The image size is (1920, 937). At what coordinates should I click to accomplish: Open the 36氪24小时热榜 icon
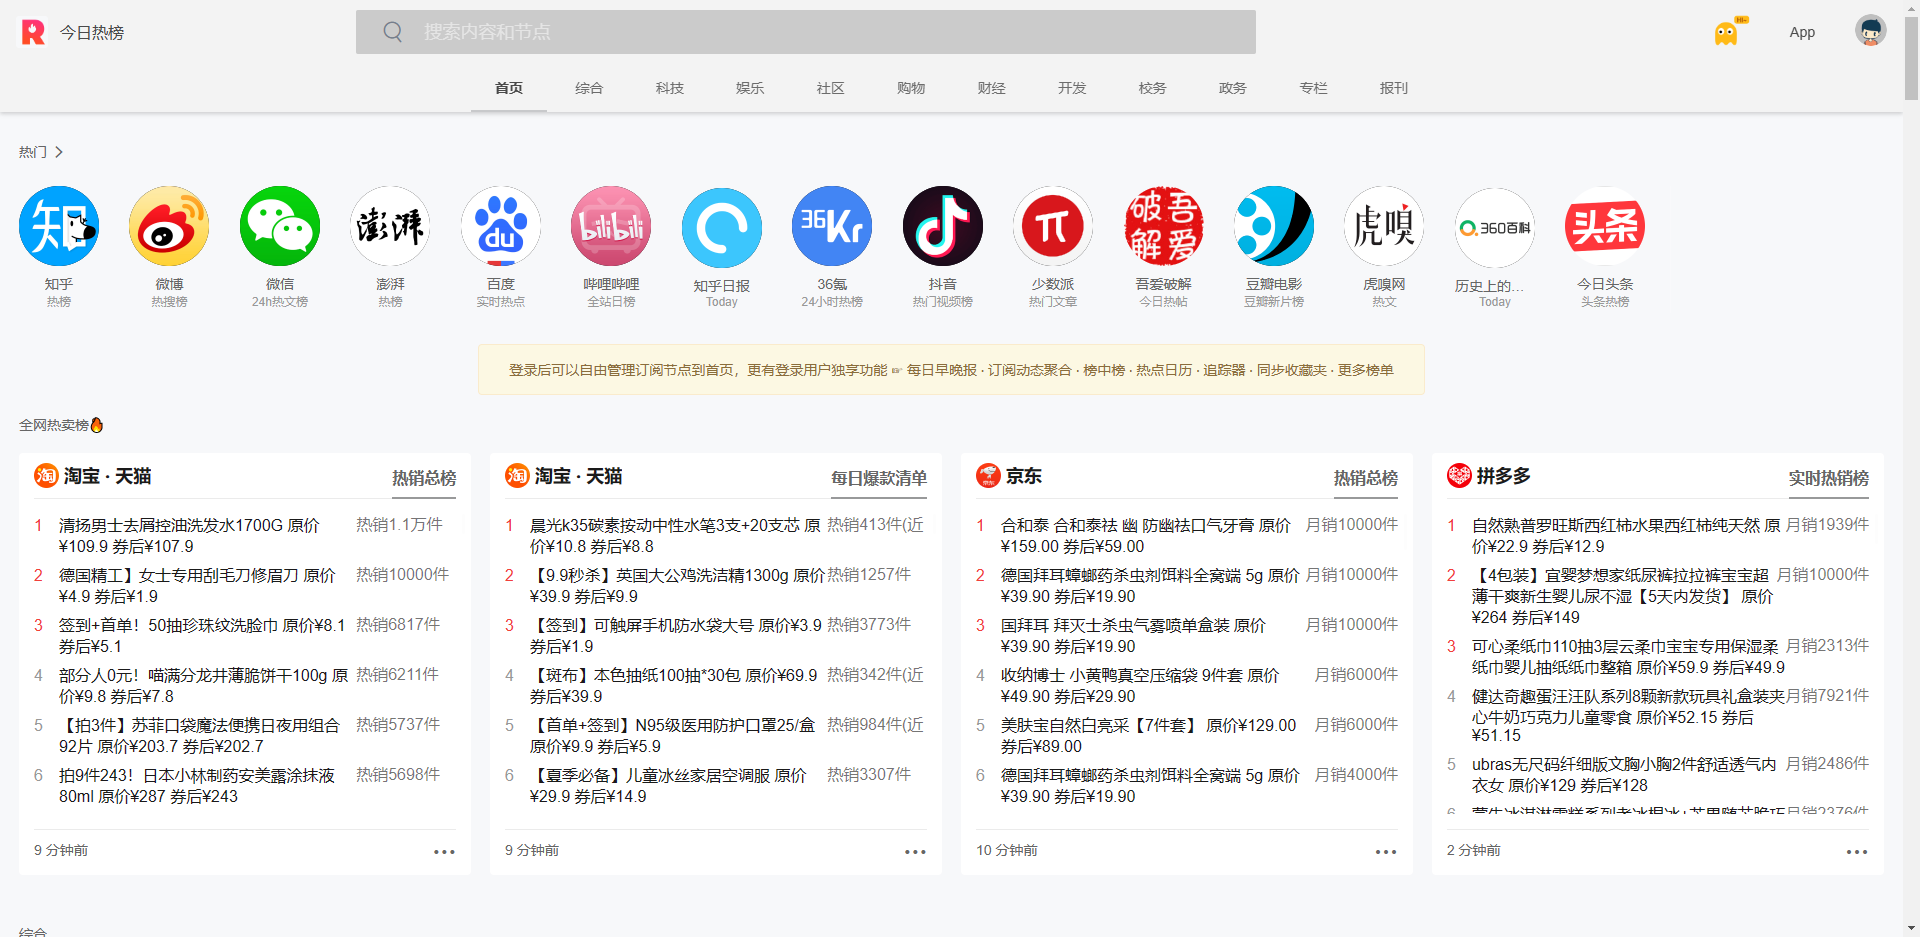point(832,226)
